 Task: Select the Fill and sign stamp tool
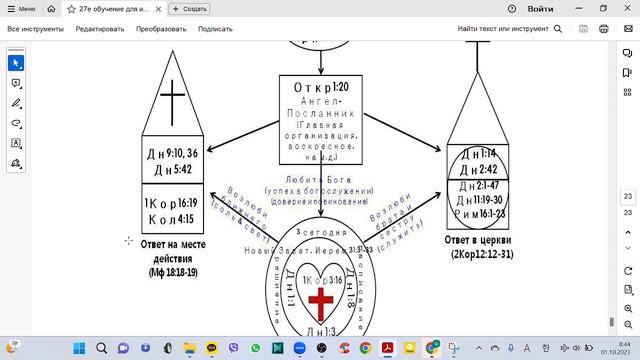point(16,163)
